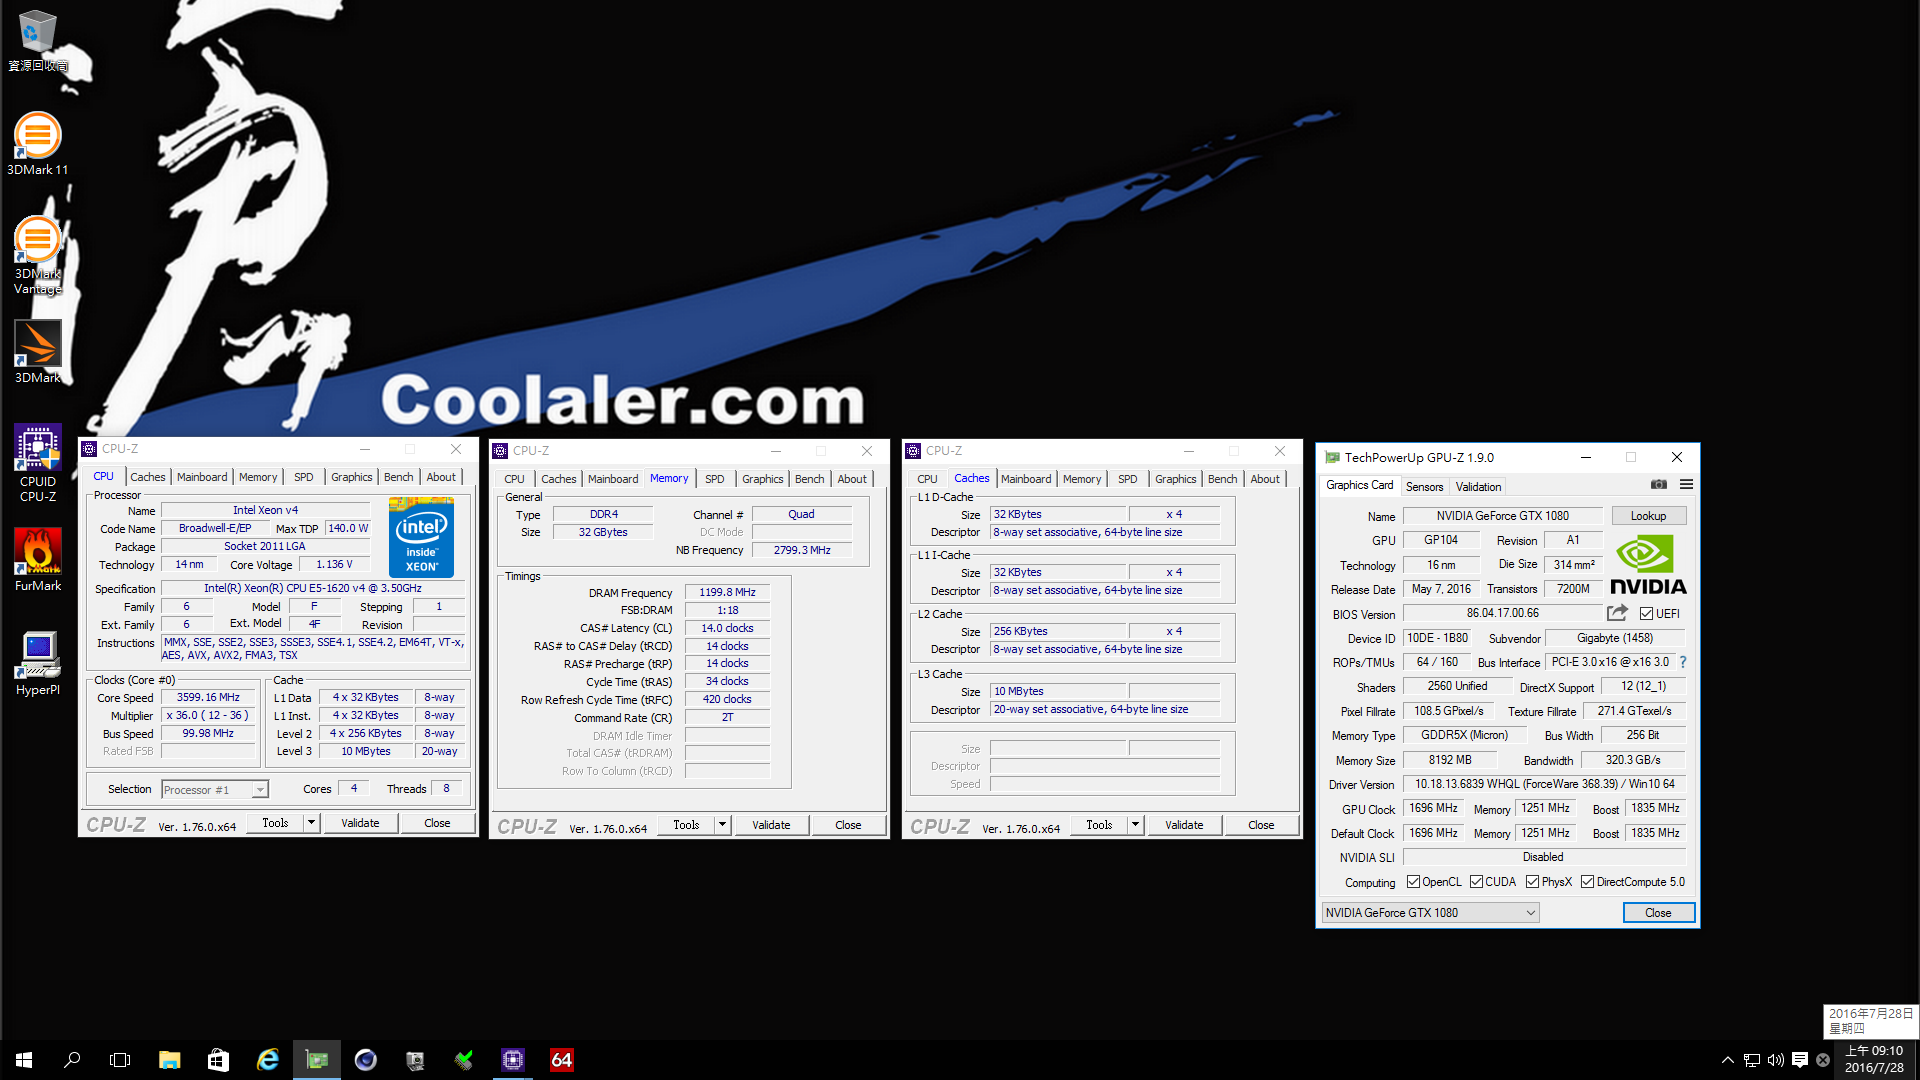This screenshot has height=1080, width=1920.
Task: Open 3DMark Vantage desktop shortcut
Action: click(x=37, y=255)
